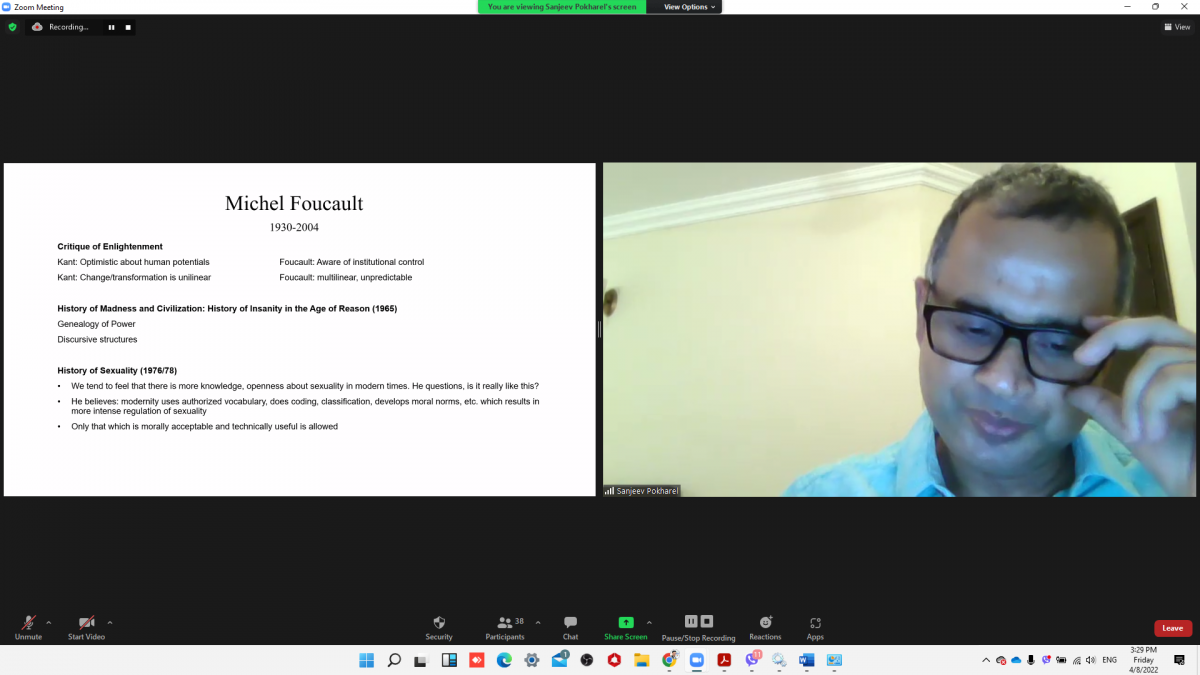1200x675 pixels.
Task: Click 'Foucault: multilinear, unpredictable' line
Action: click(346, 277)
